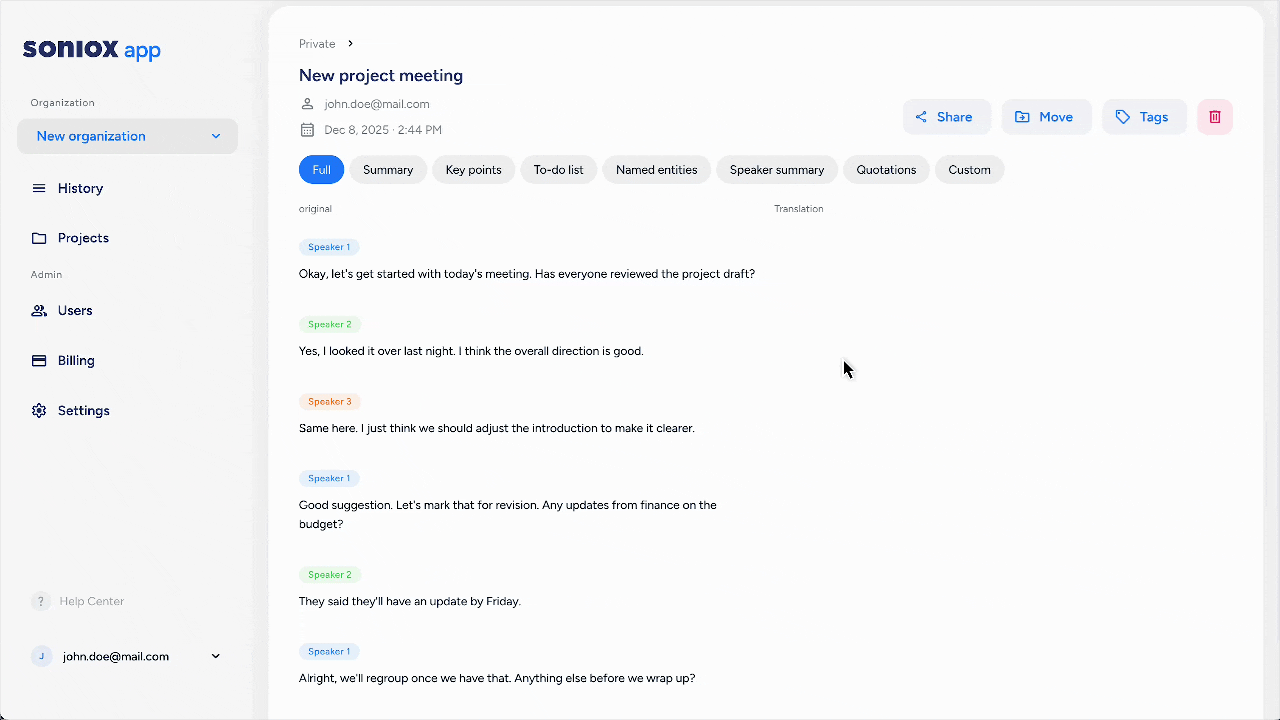Switch to the Summary tab
This screenshot has height=720, width=1280.
tap(388, 170)
